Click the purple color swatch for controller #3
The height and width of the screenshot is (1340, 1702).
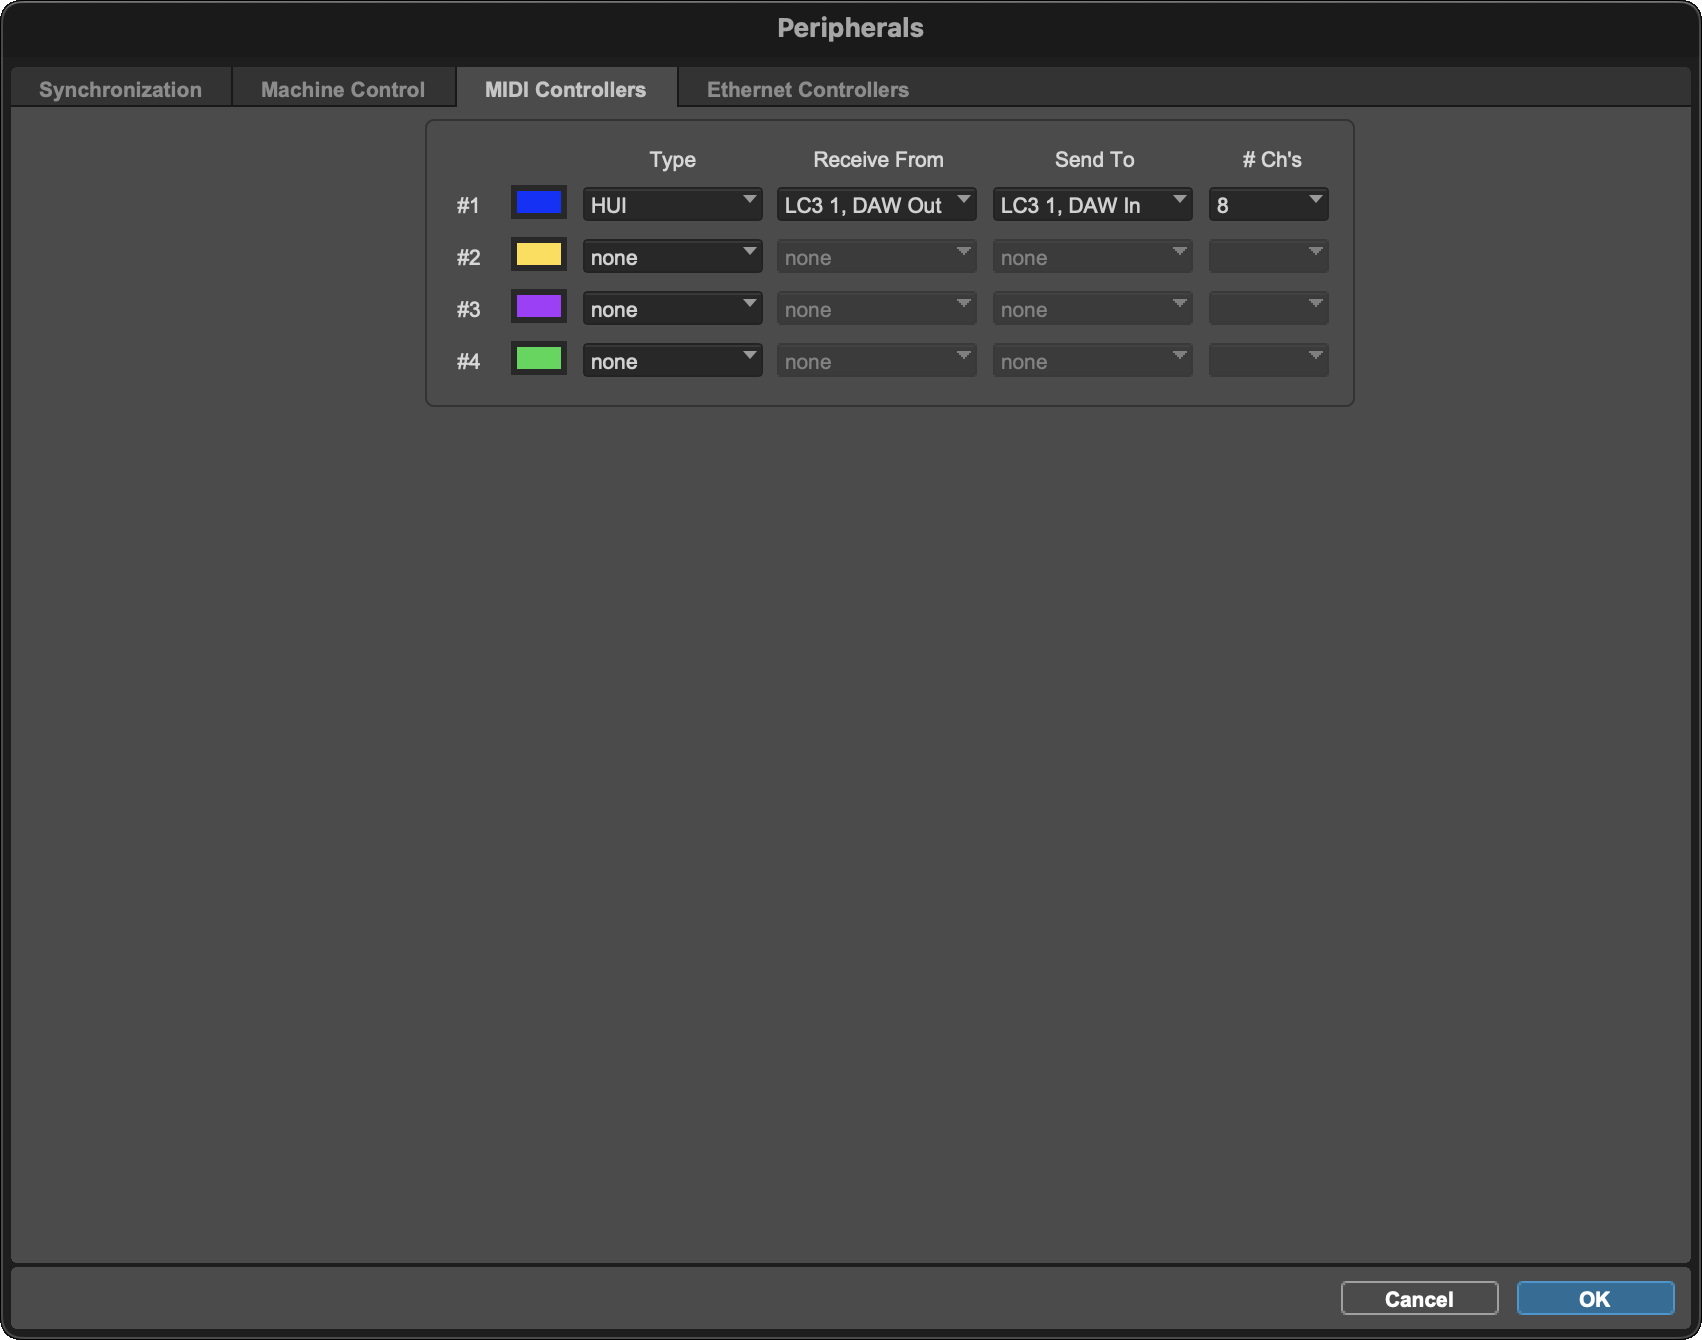click(x=539, y=307)
